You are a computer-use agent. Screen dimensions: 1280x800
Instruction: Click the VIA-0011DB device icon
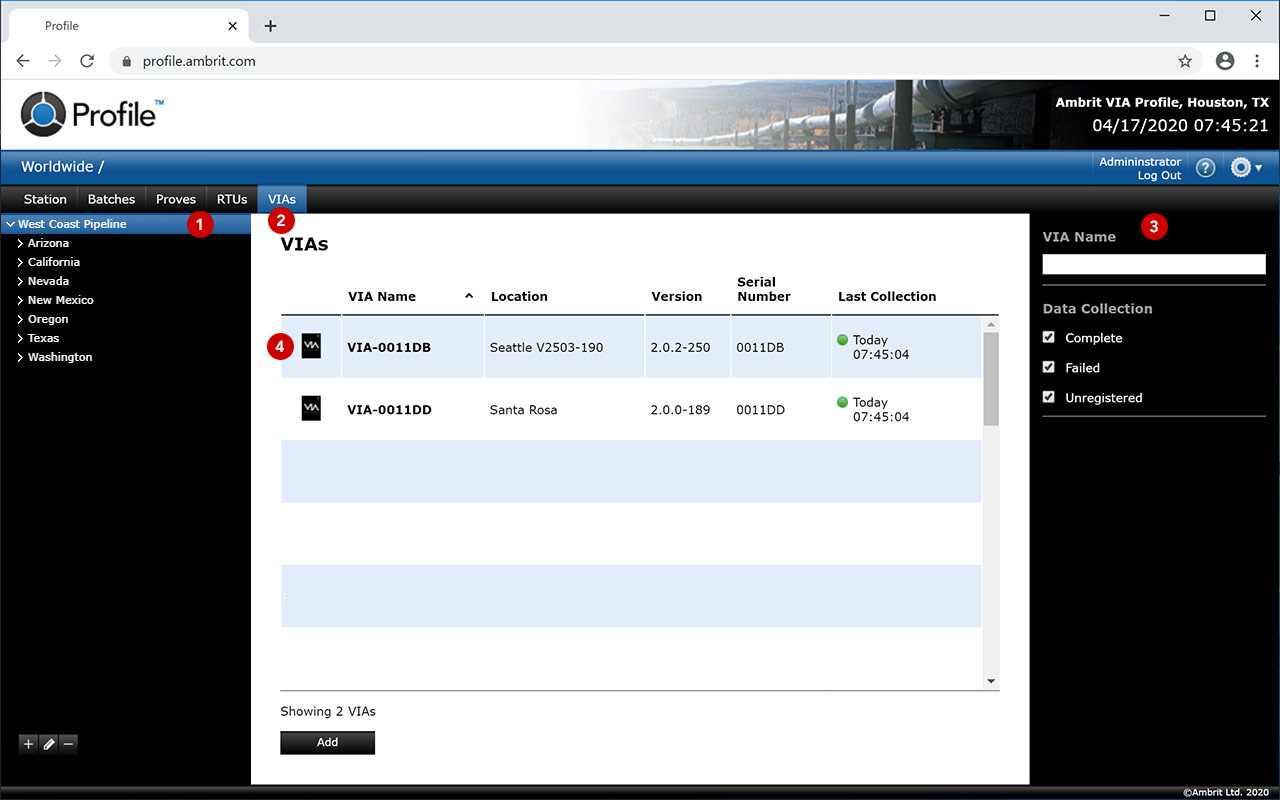(x=311, y=347)
